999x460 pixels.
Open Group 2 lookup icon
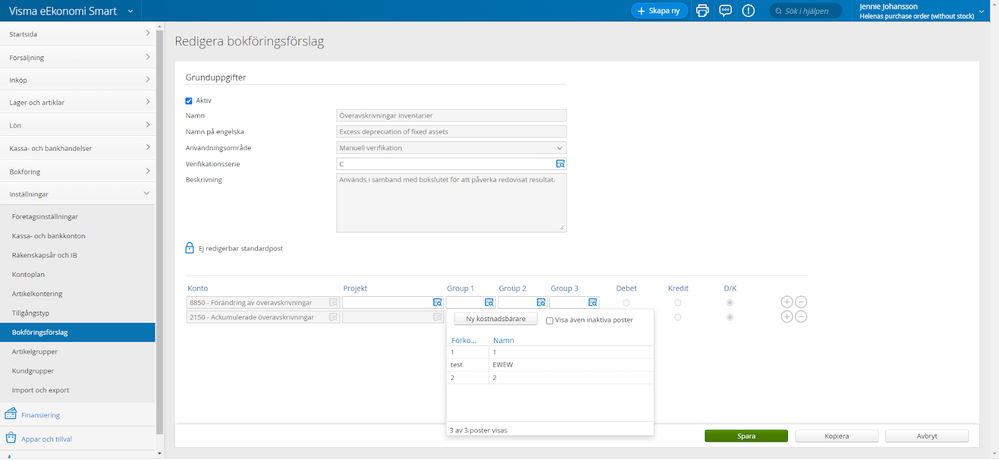(x=540, y=302)
